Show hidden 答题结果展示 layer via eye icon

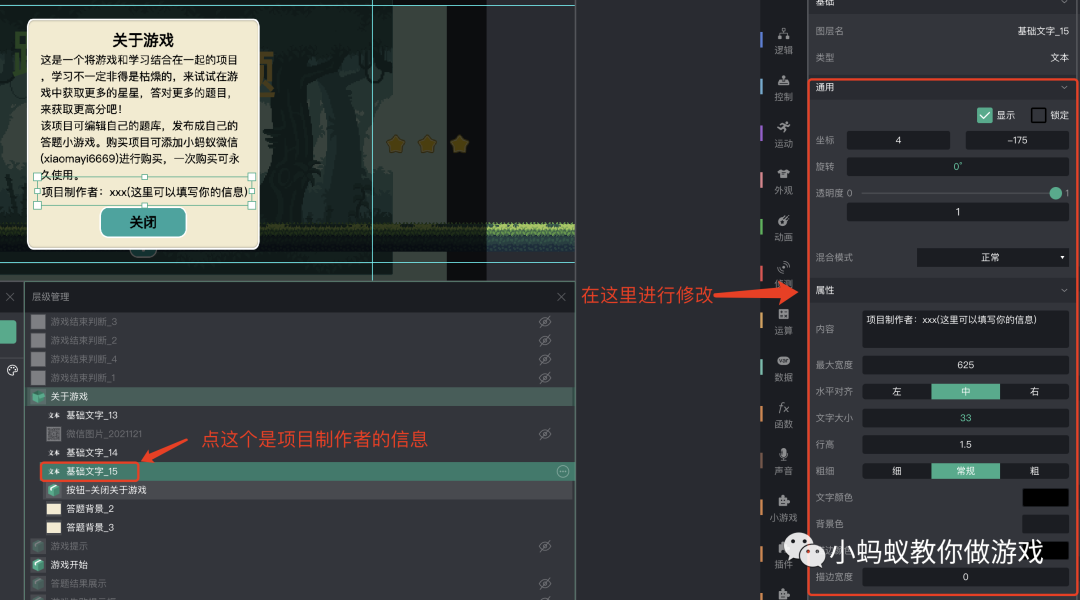point(545,583)
